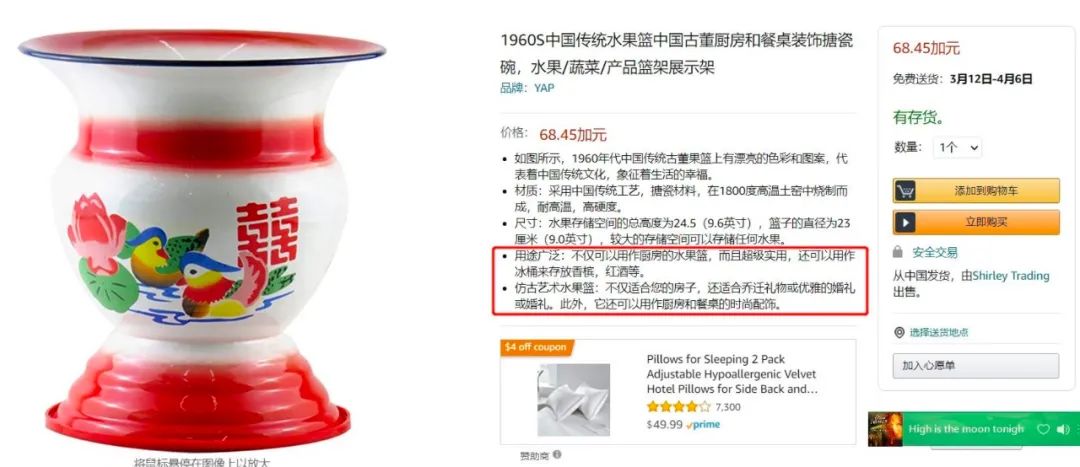Open the sponsored pillows product title
Screen dimensions: 1080x467
pyautogui.click(x=731, y=374)
